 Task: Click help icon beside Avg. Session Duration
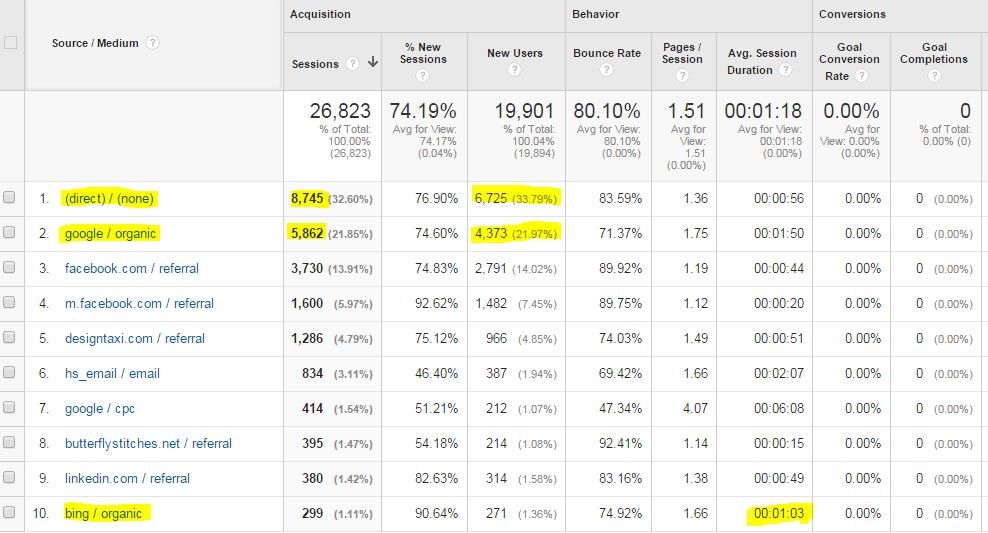point(785,70)
